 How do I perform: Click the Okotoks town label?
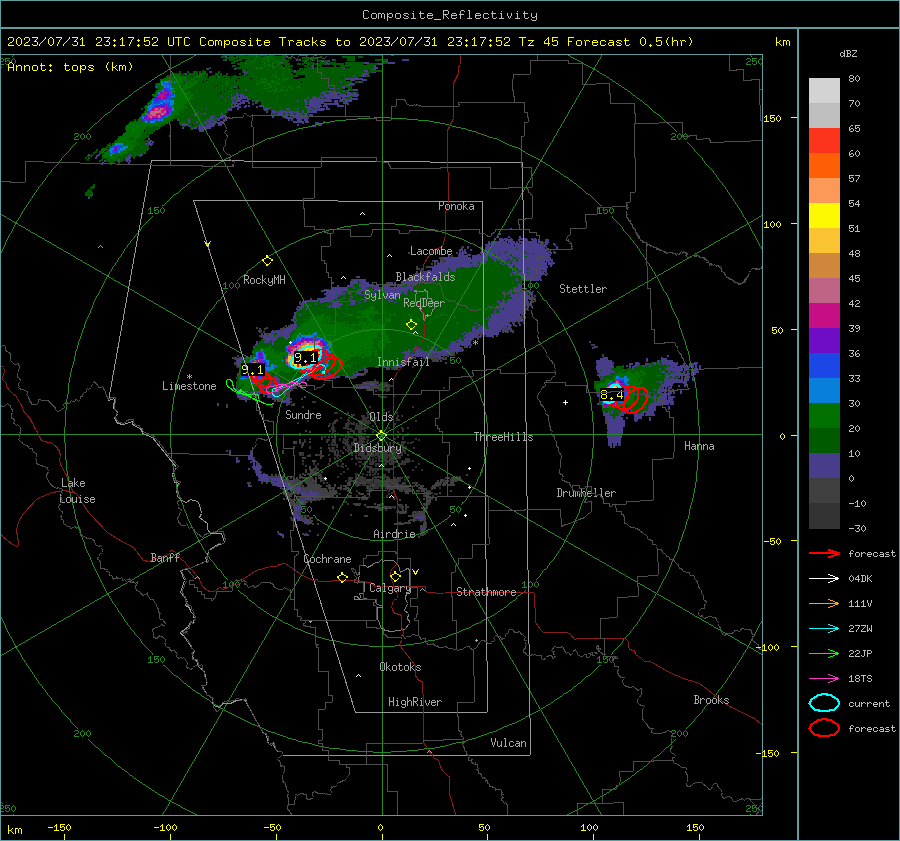400,667
